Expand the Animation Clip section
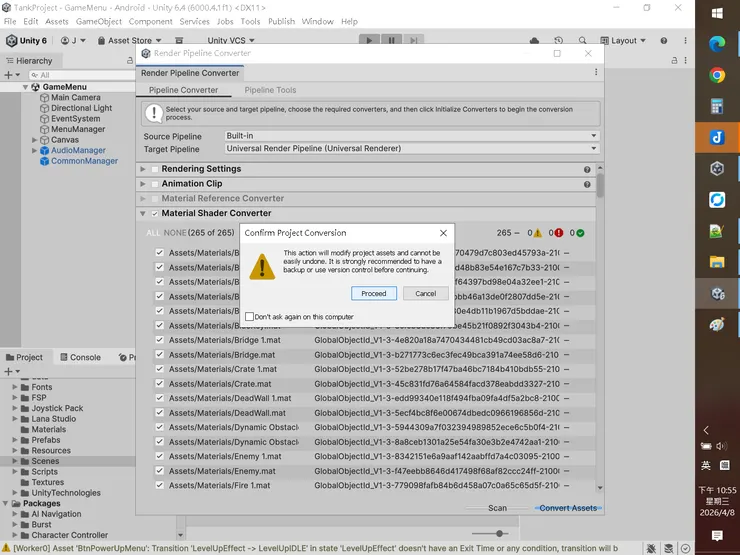This screenshot has width=740, height=555. (x=143, y=184)
